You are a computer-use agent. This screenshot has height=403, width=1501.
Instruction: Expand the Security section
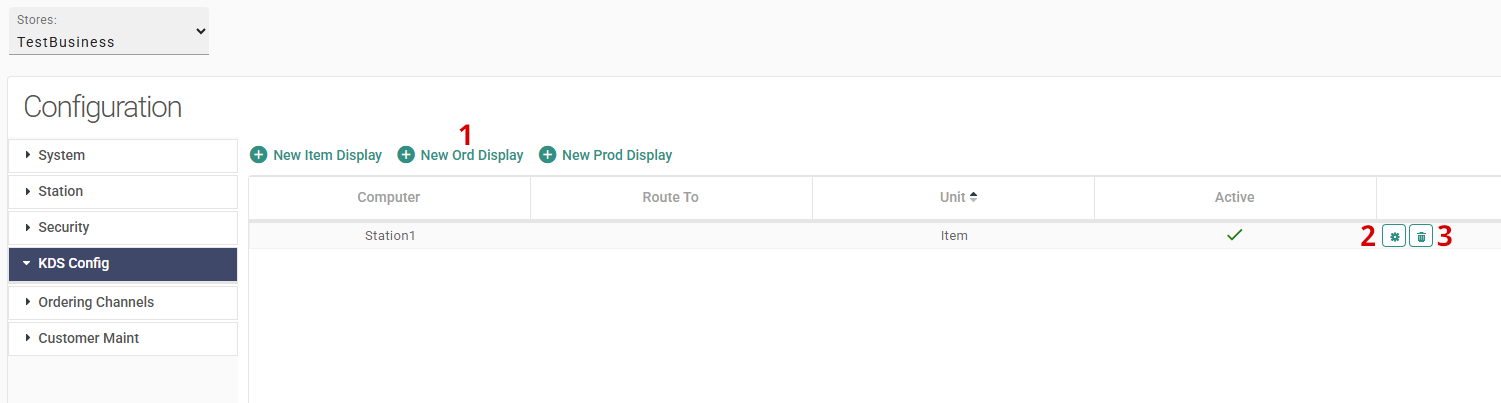pos(123,227)
